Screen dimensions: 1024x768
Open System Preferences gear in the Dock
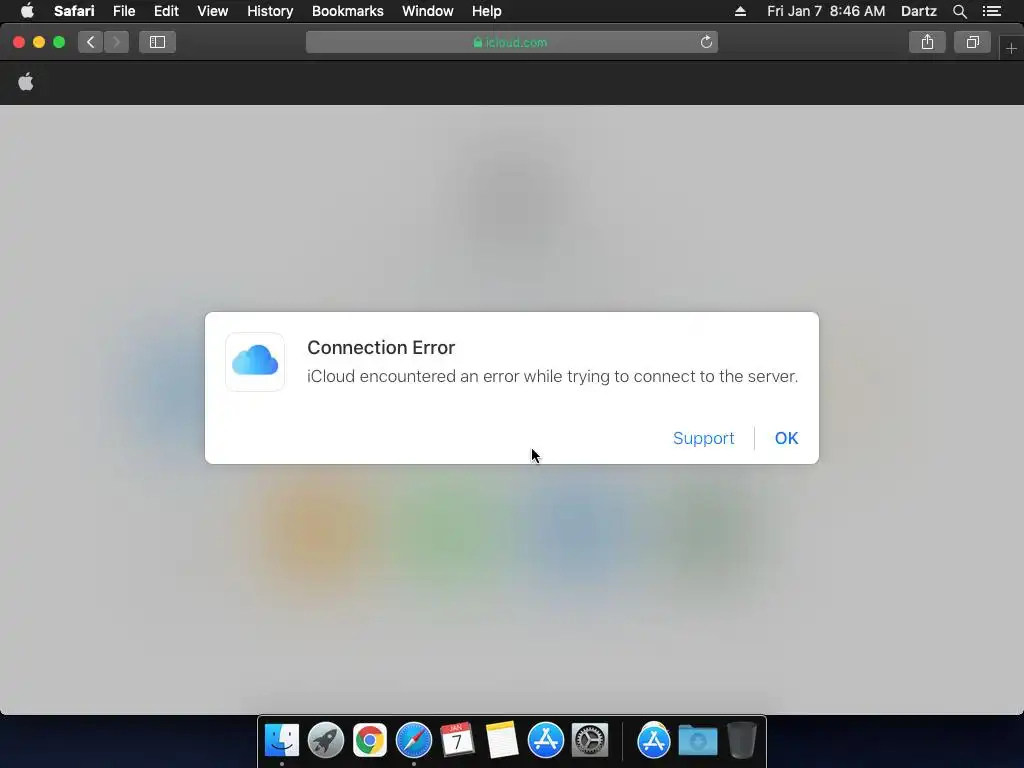pos(590,740)
